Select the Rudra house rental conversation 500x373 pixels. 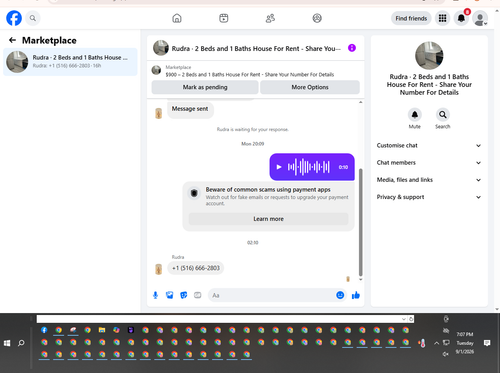(70, 62)
